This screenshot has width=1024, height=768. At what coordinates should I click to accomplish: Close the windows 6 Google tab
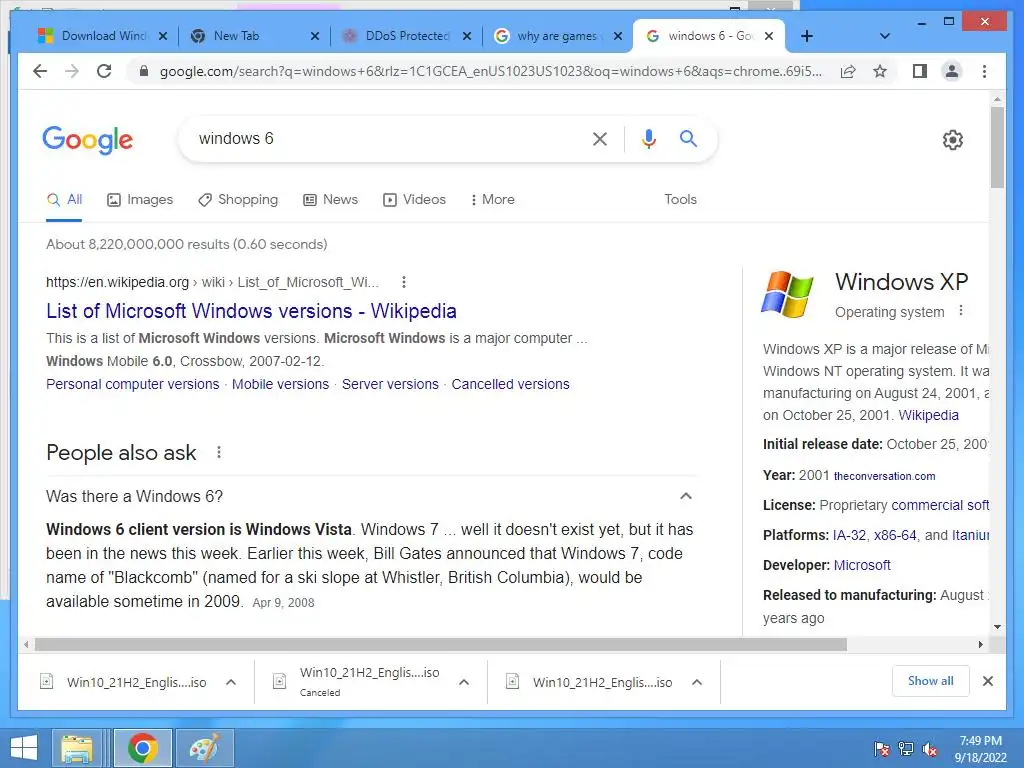pos(769,36)
